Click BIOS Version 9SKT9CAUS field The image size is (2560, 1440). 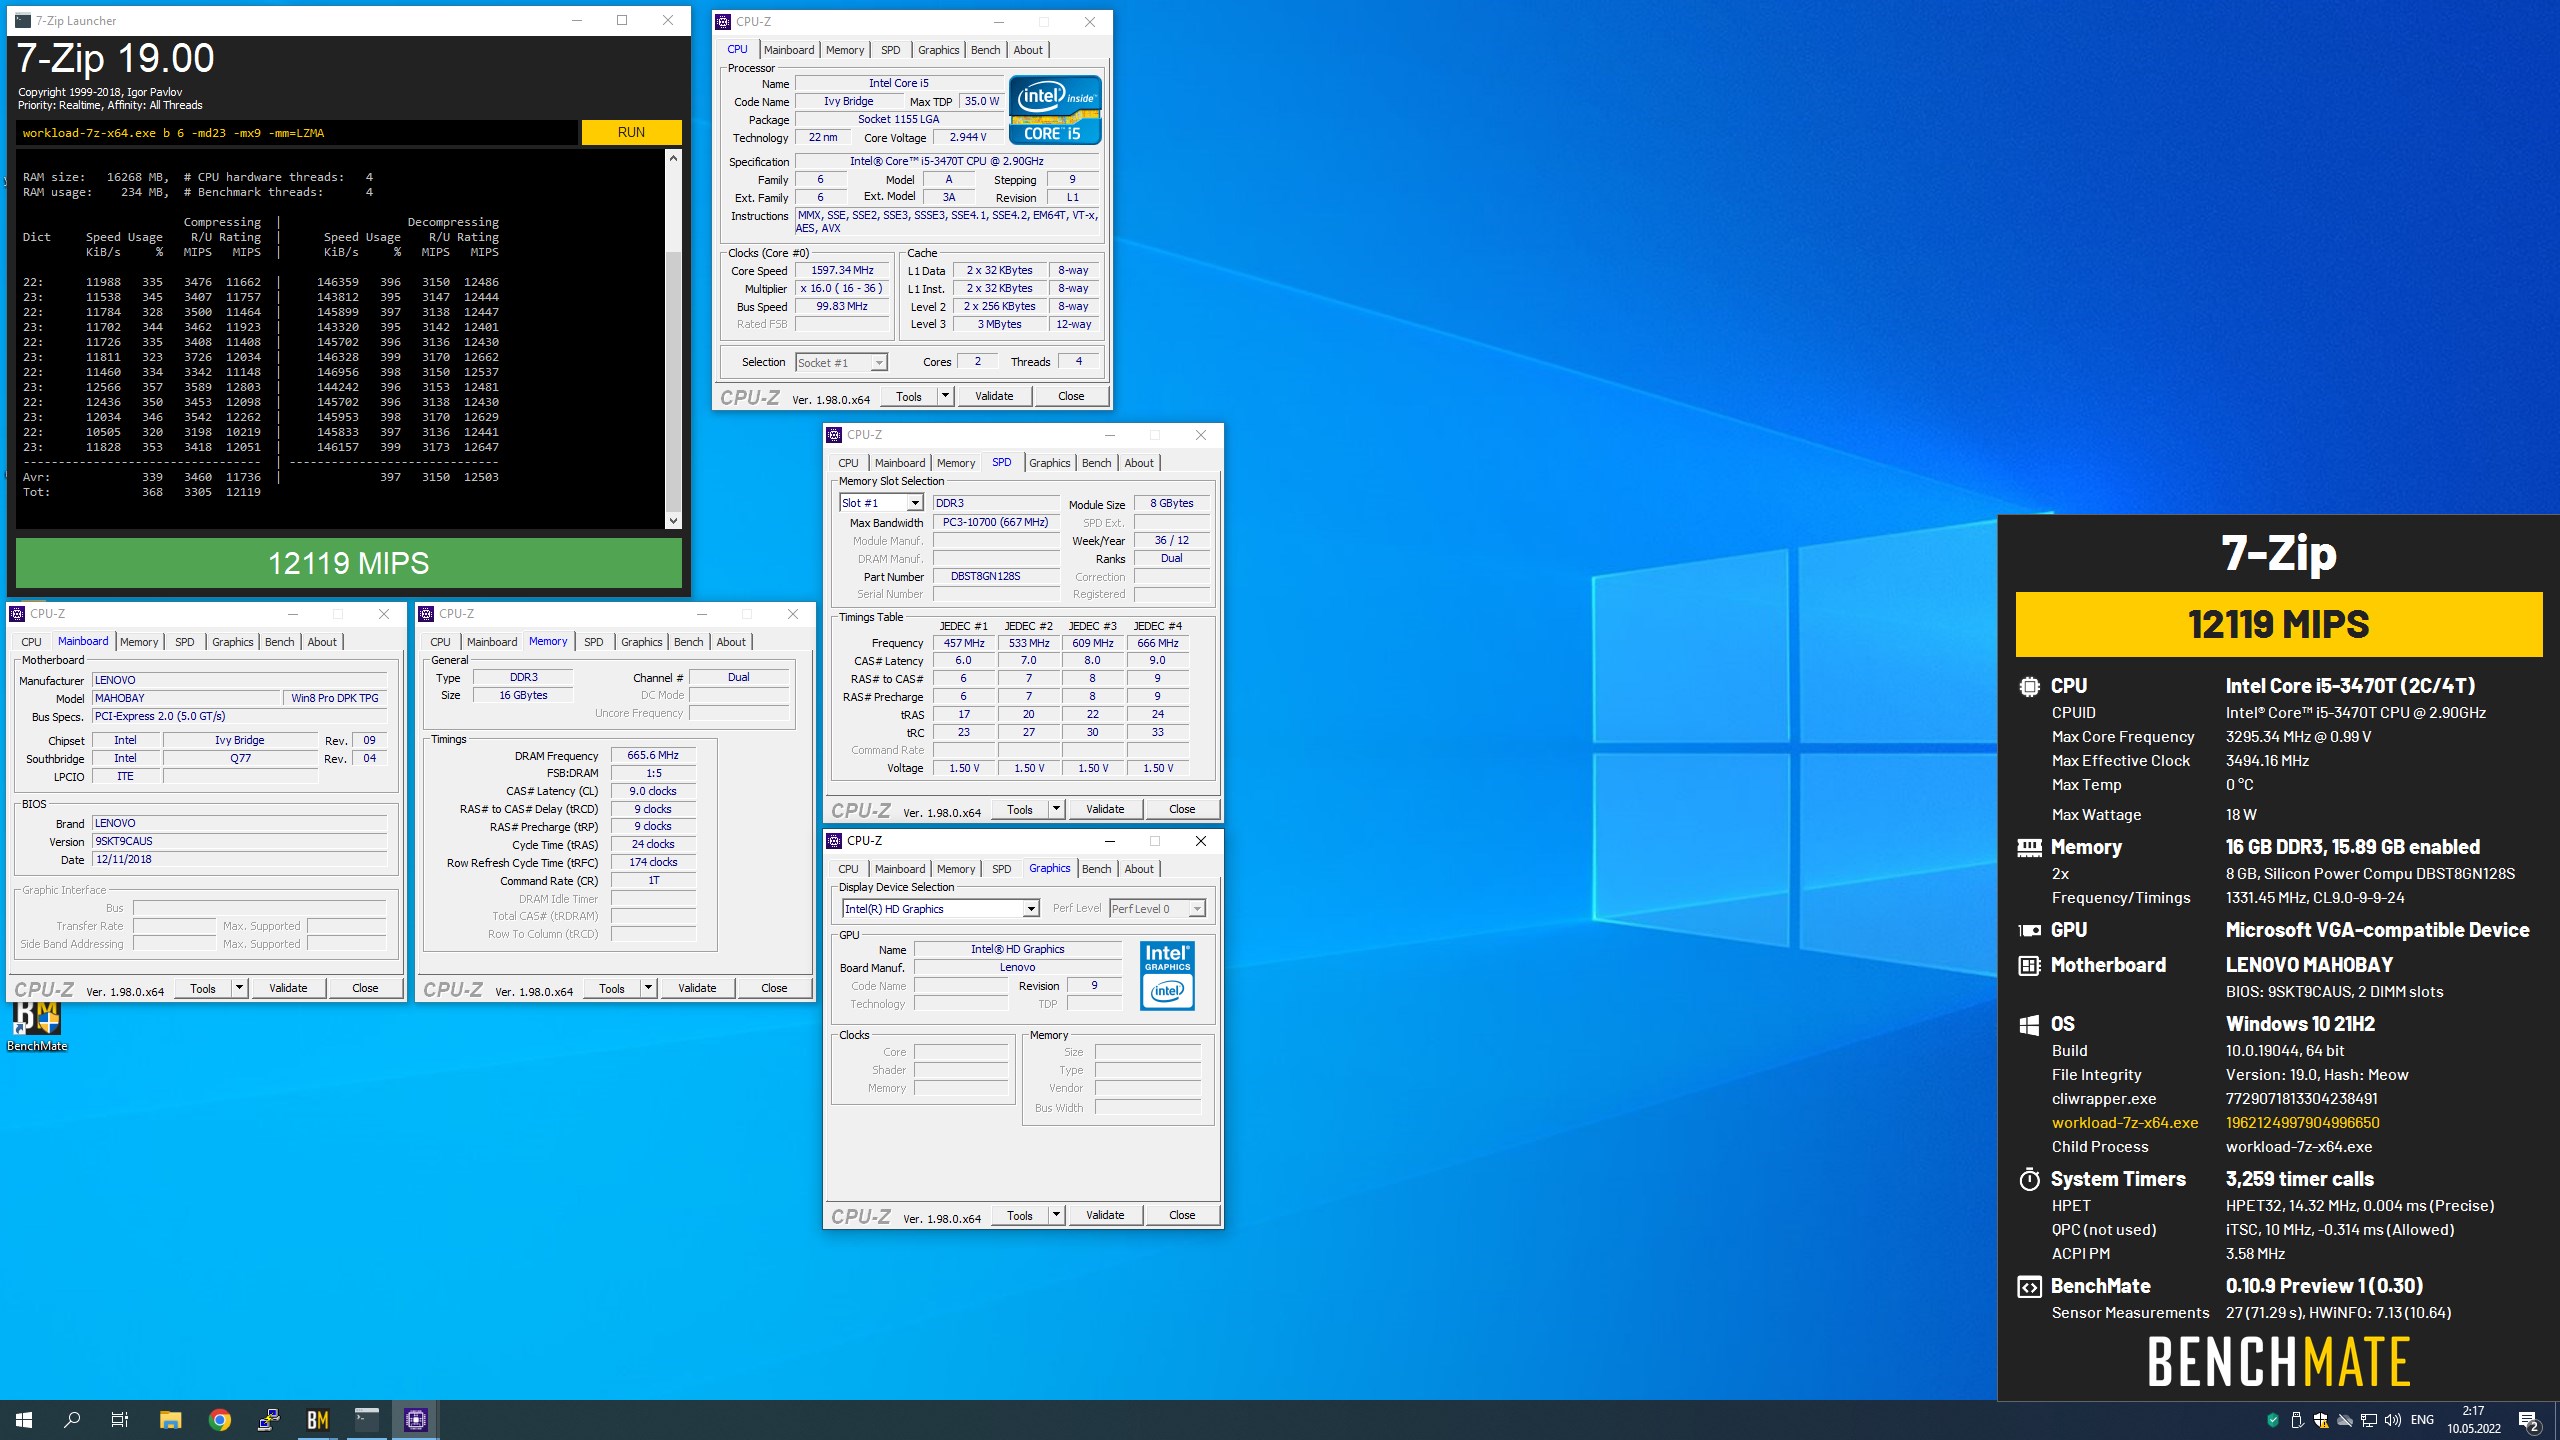(239, 841)
